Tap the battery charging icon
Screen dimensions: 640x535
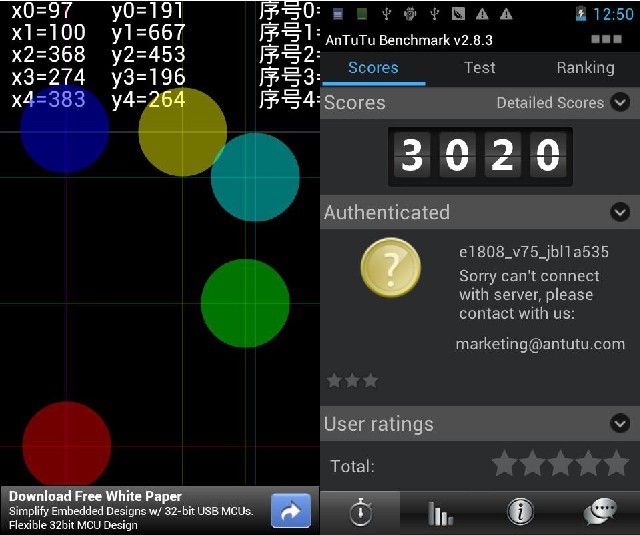[x=580, y=14]
